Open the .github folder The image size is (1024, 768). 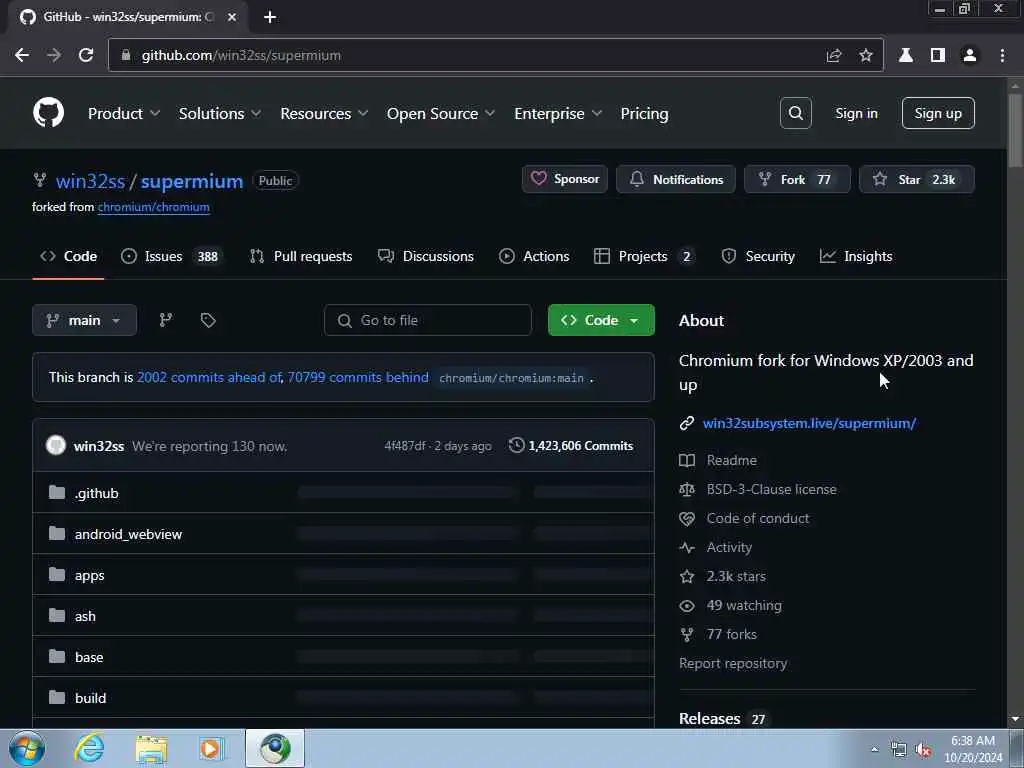97,493
